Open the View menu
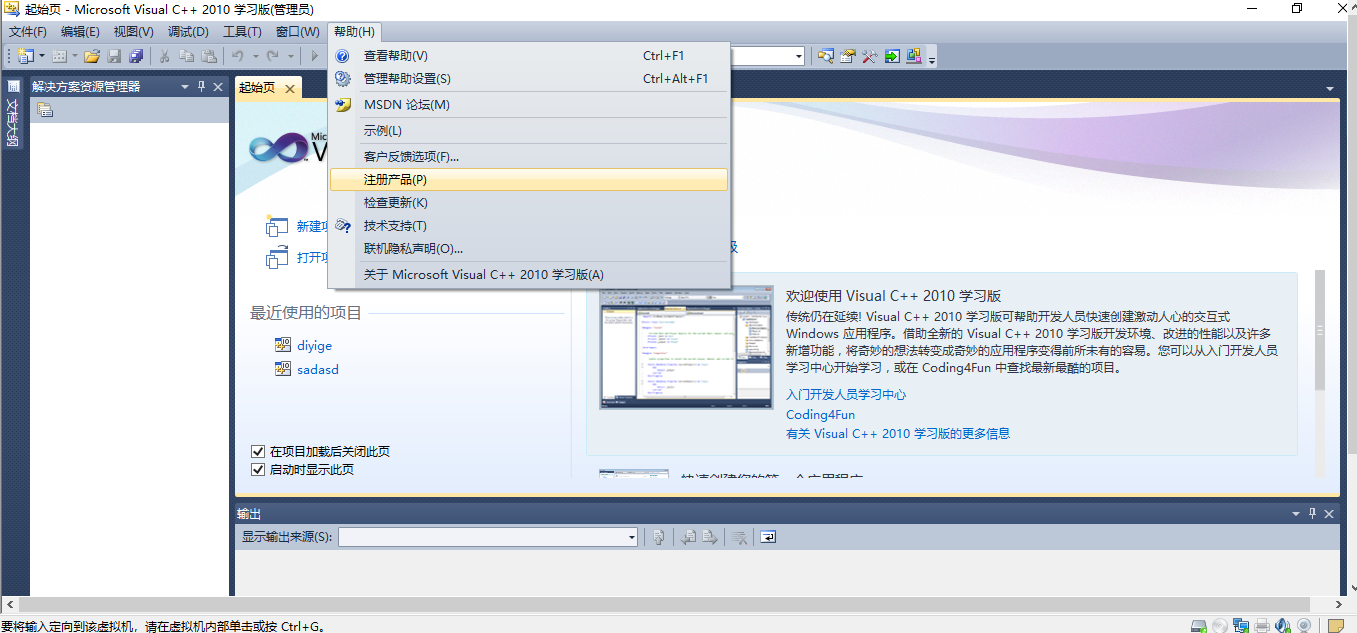This screenshot has width=1357, height=633. [x=134, y=32]
